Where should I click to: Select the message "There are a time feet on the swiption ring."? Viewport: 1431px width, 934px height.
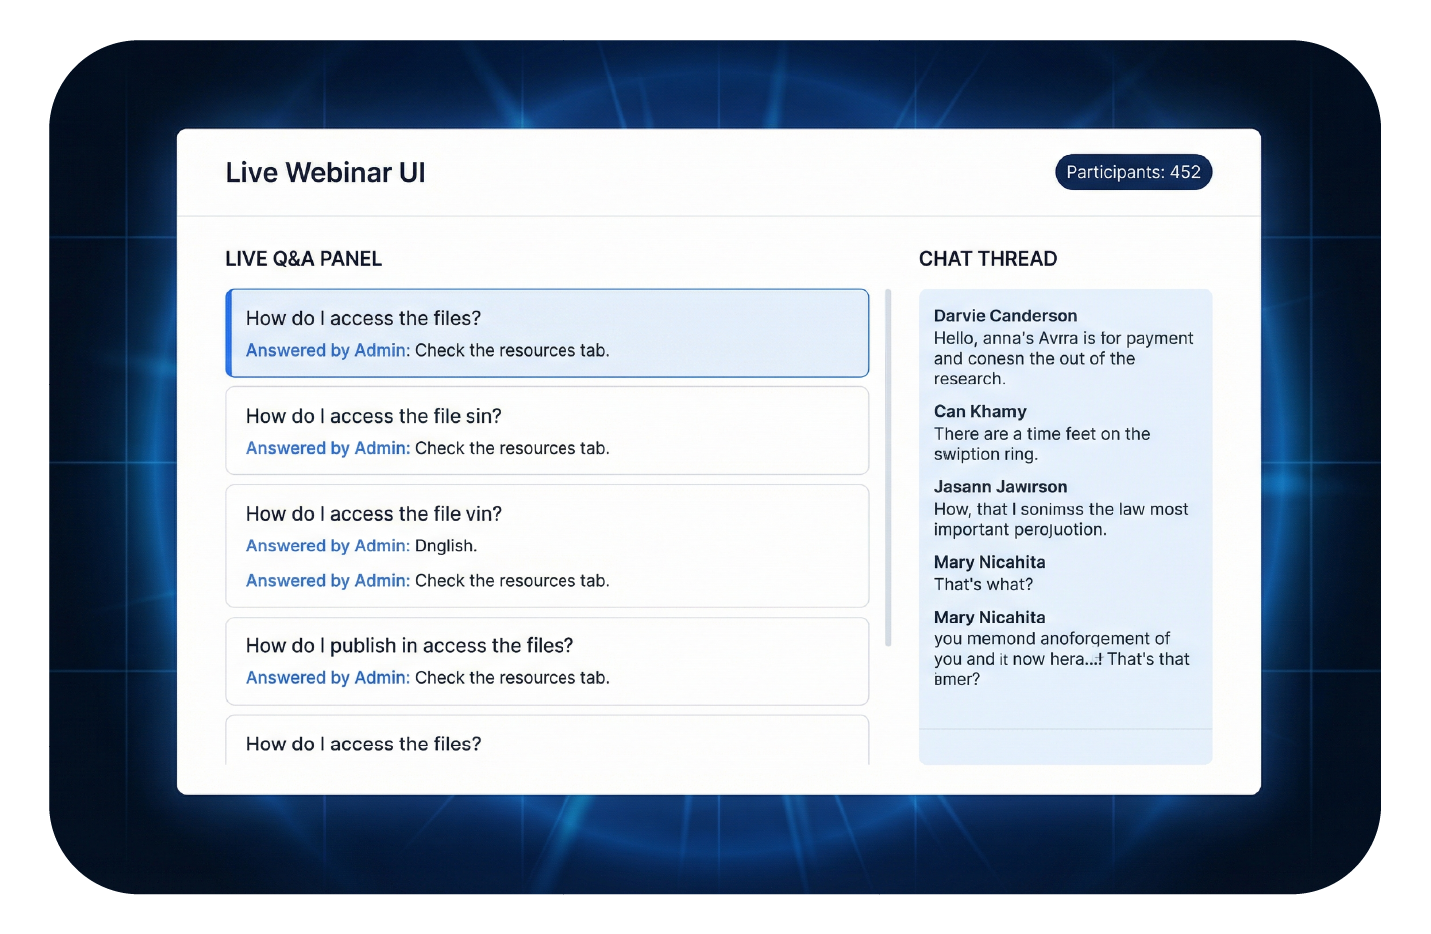click(x=1042, y=444)
